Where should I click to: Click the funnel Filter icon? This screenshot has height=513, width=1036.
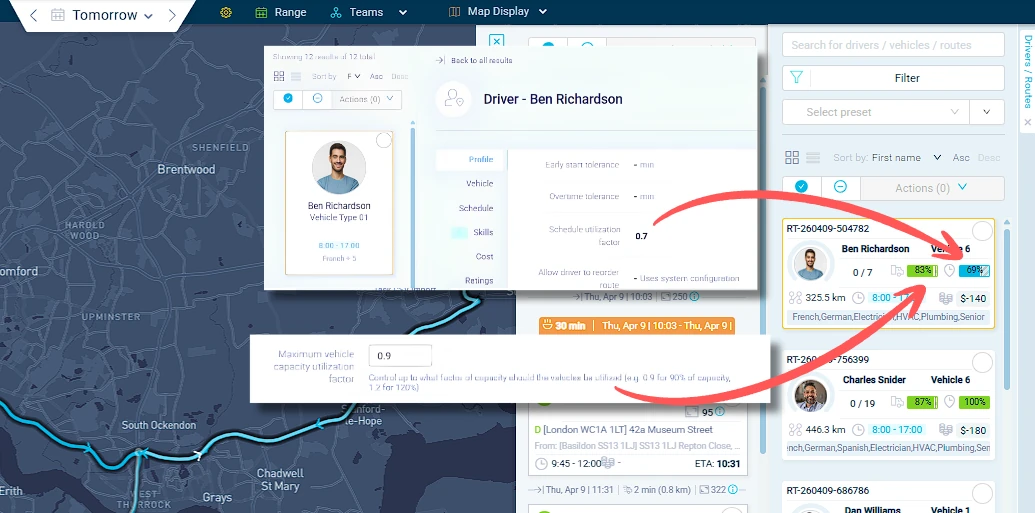click(x=796, y=78)
